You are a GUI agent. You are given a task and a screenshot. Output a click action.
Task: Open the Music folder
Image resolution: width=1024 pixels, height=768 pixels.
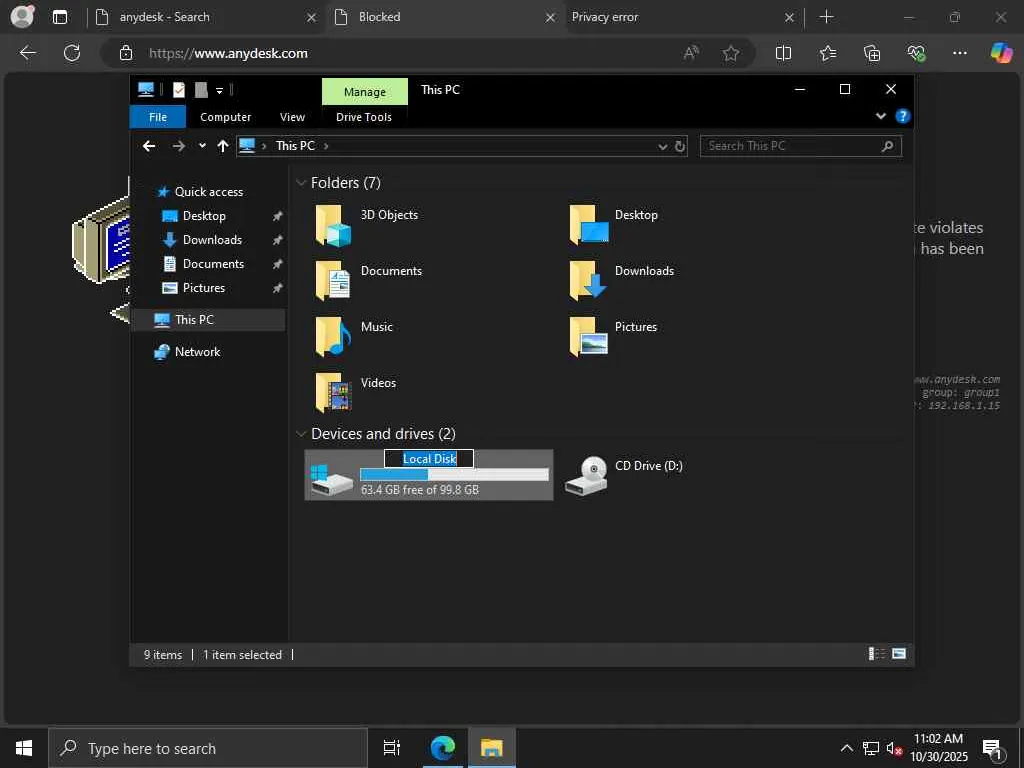coord(355,337)
